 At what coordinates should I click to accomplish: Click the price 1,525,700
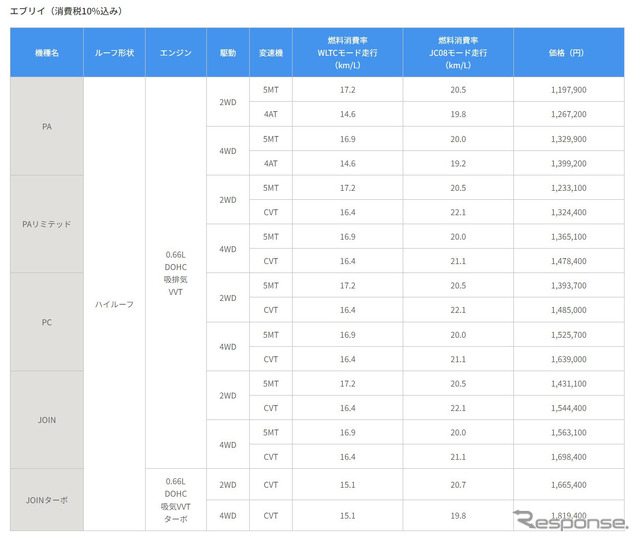tap(569, 335)
